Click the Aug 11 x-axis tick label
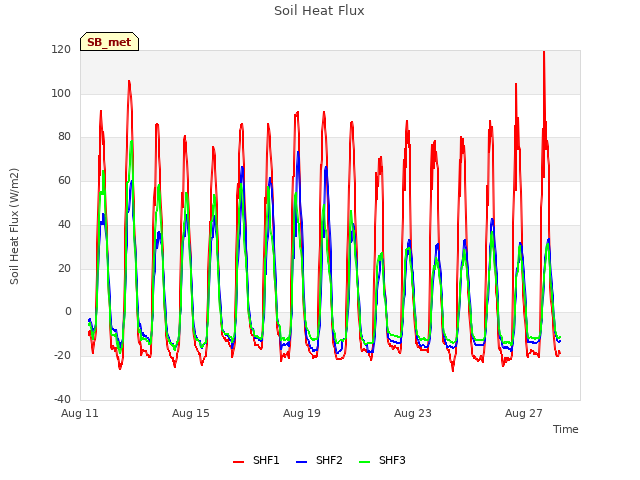This screenshot has height=480, width=640. (80, 413)
